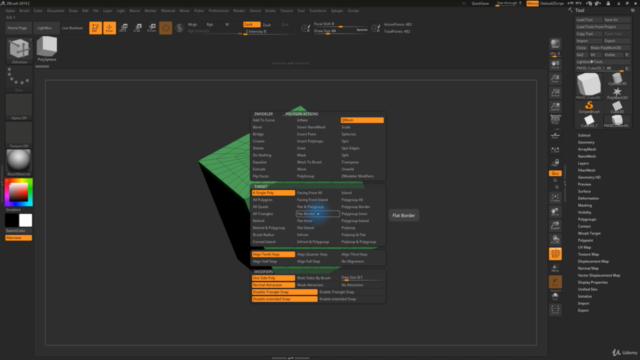Image resolution: width=640 pixels, height=360 pixels.
Task: Click the Frame icon in right shelf
Action: click(555, 198)
